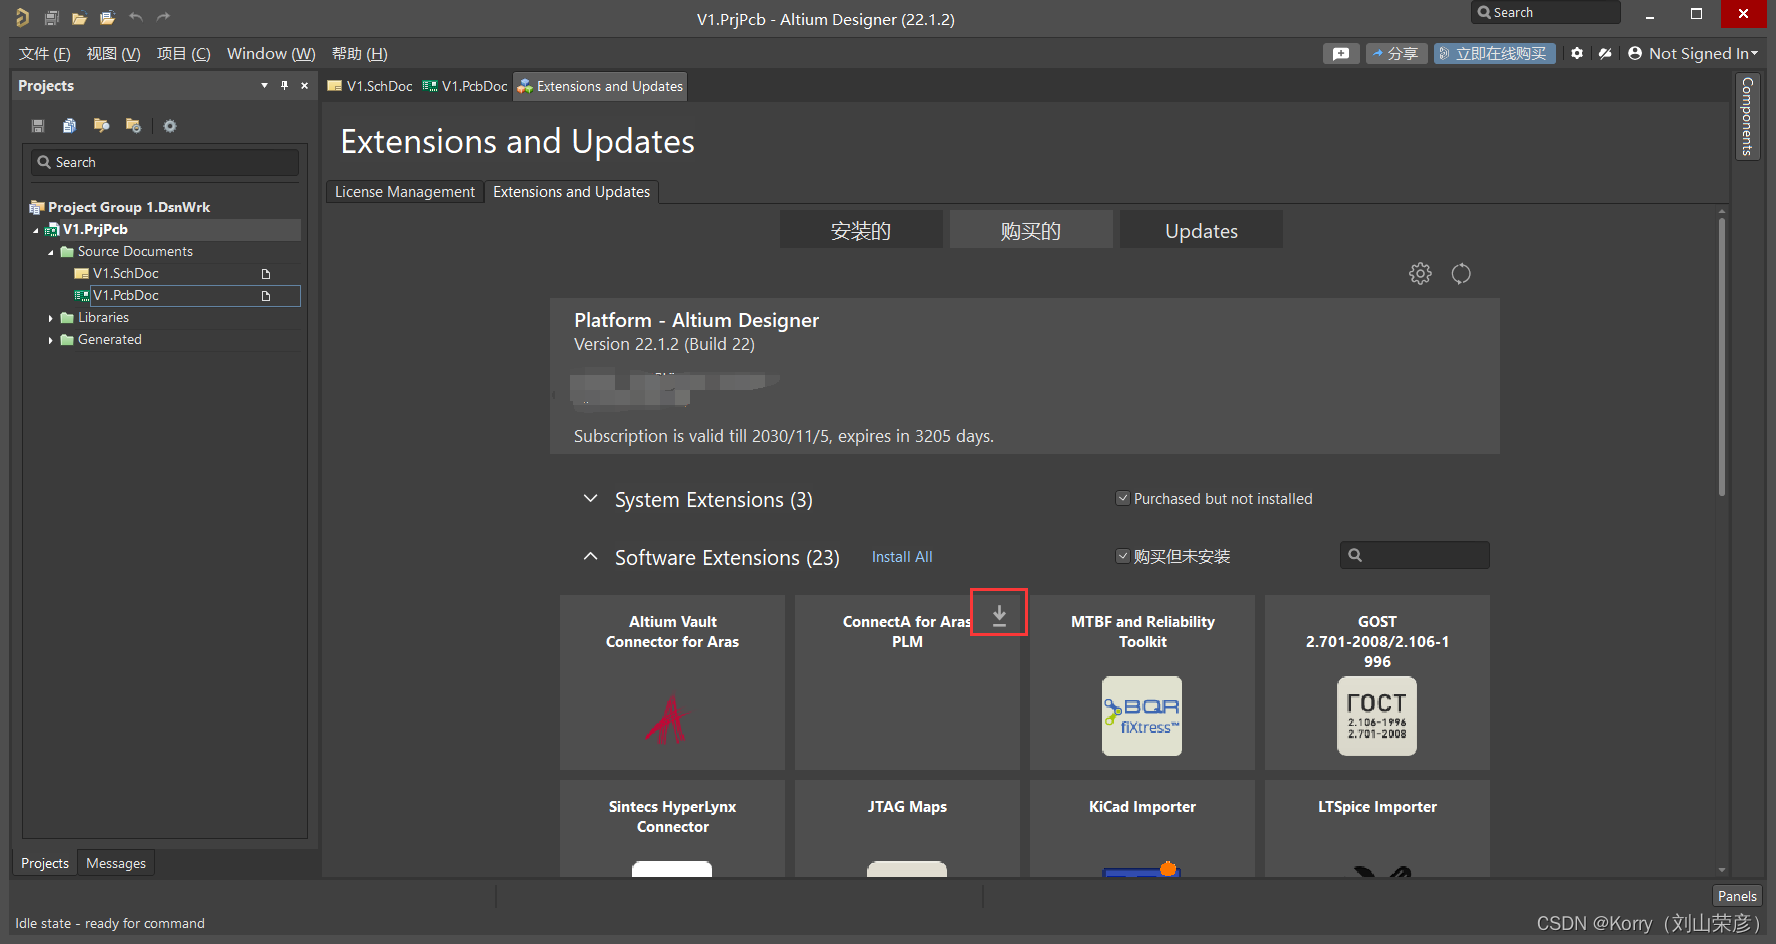Click the KiCad Importer extension card
Screen dimensions: 1776x944
coord(1142,829)
